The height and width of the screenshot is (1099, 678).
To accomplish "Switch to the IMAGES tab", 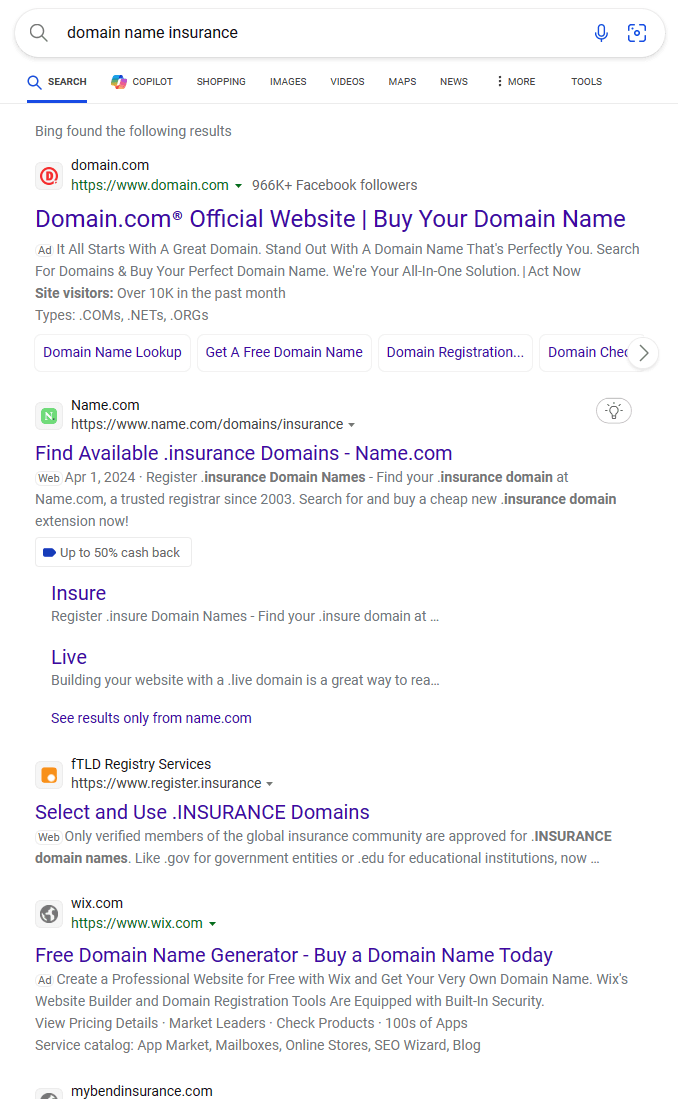I will coord(288,81).
